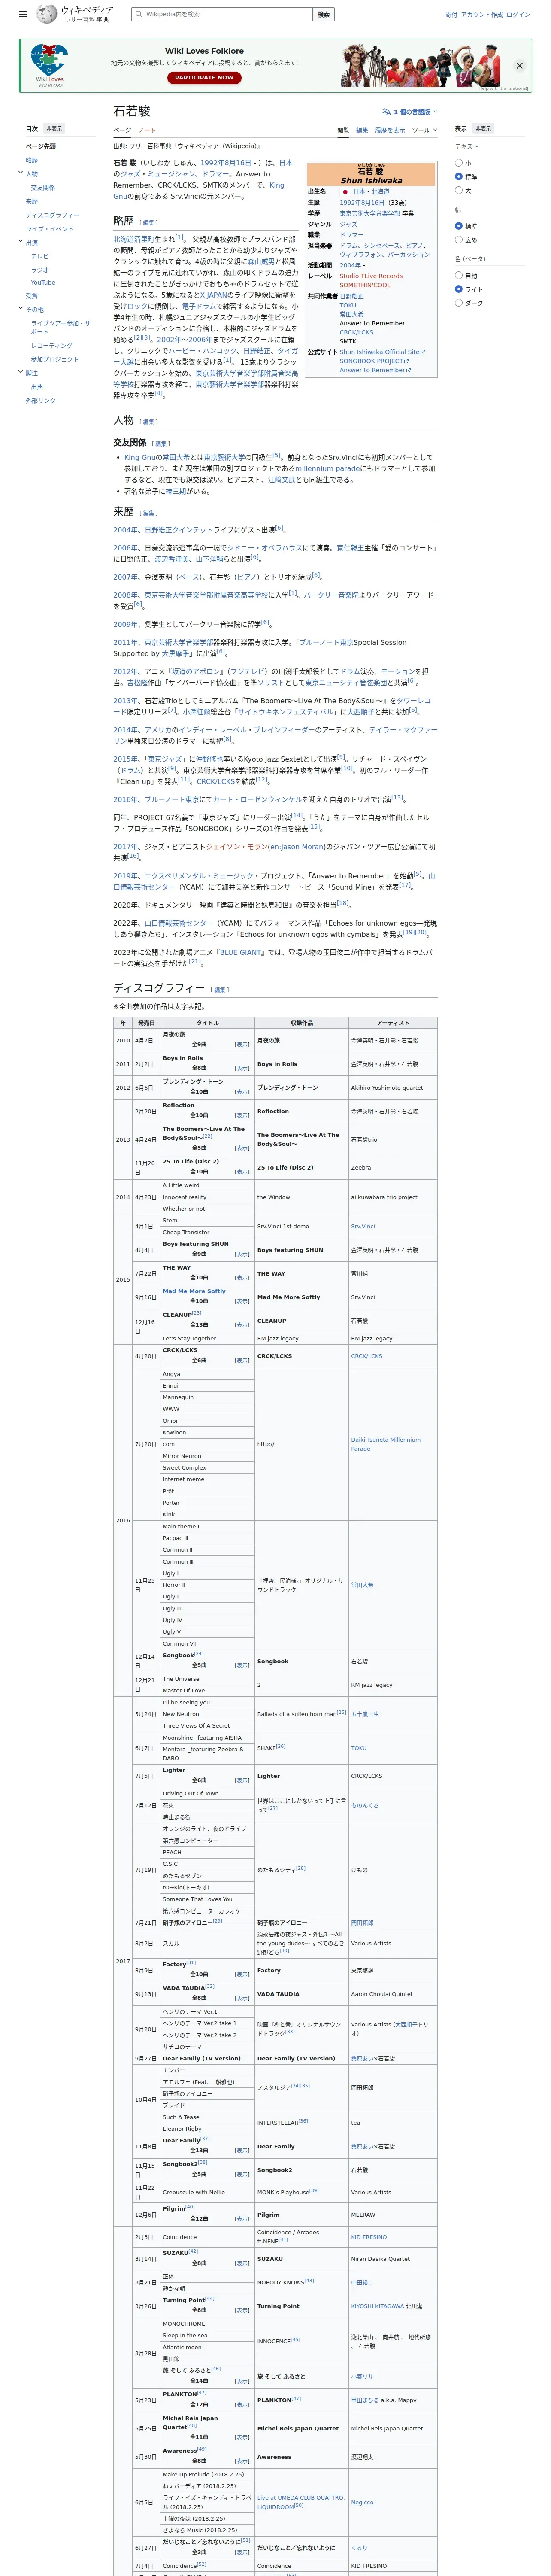Open the ツール dropdown menu

424,130
